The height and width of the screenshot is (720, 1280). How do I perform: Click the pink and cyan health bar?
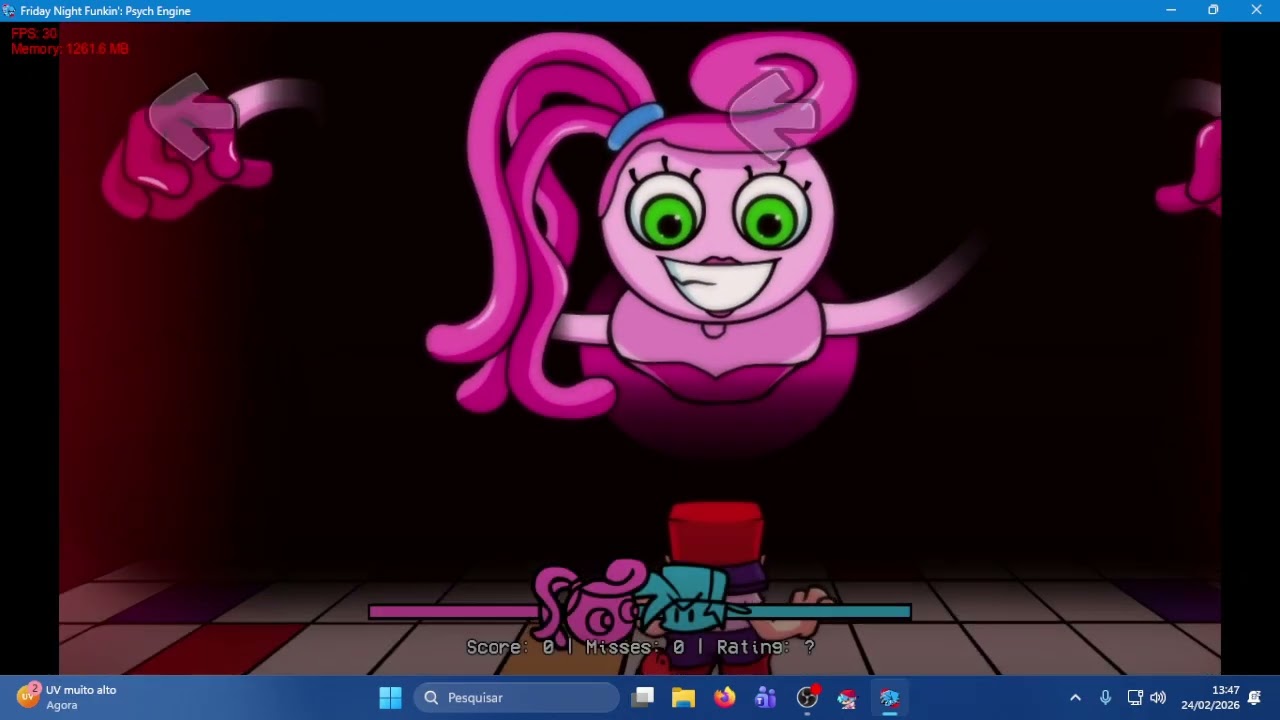(640, 612)
